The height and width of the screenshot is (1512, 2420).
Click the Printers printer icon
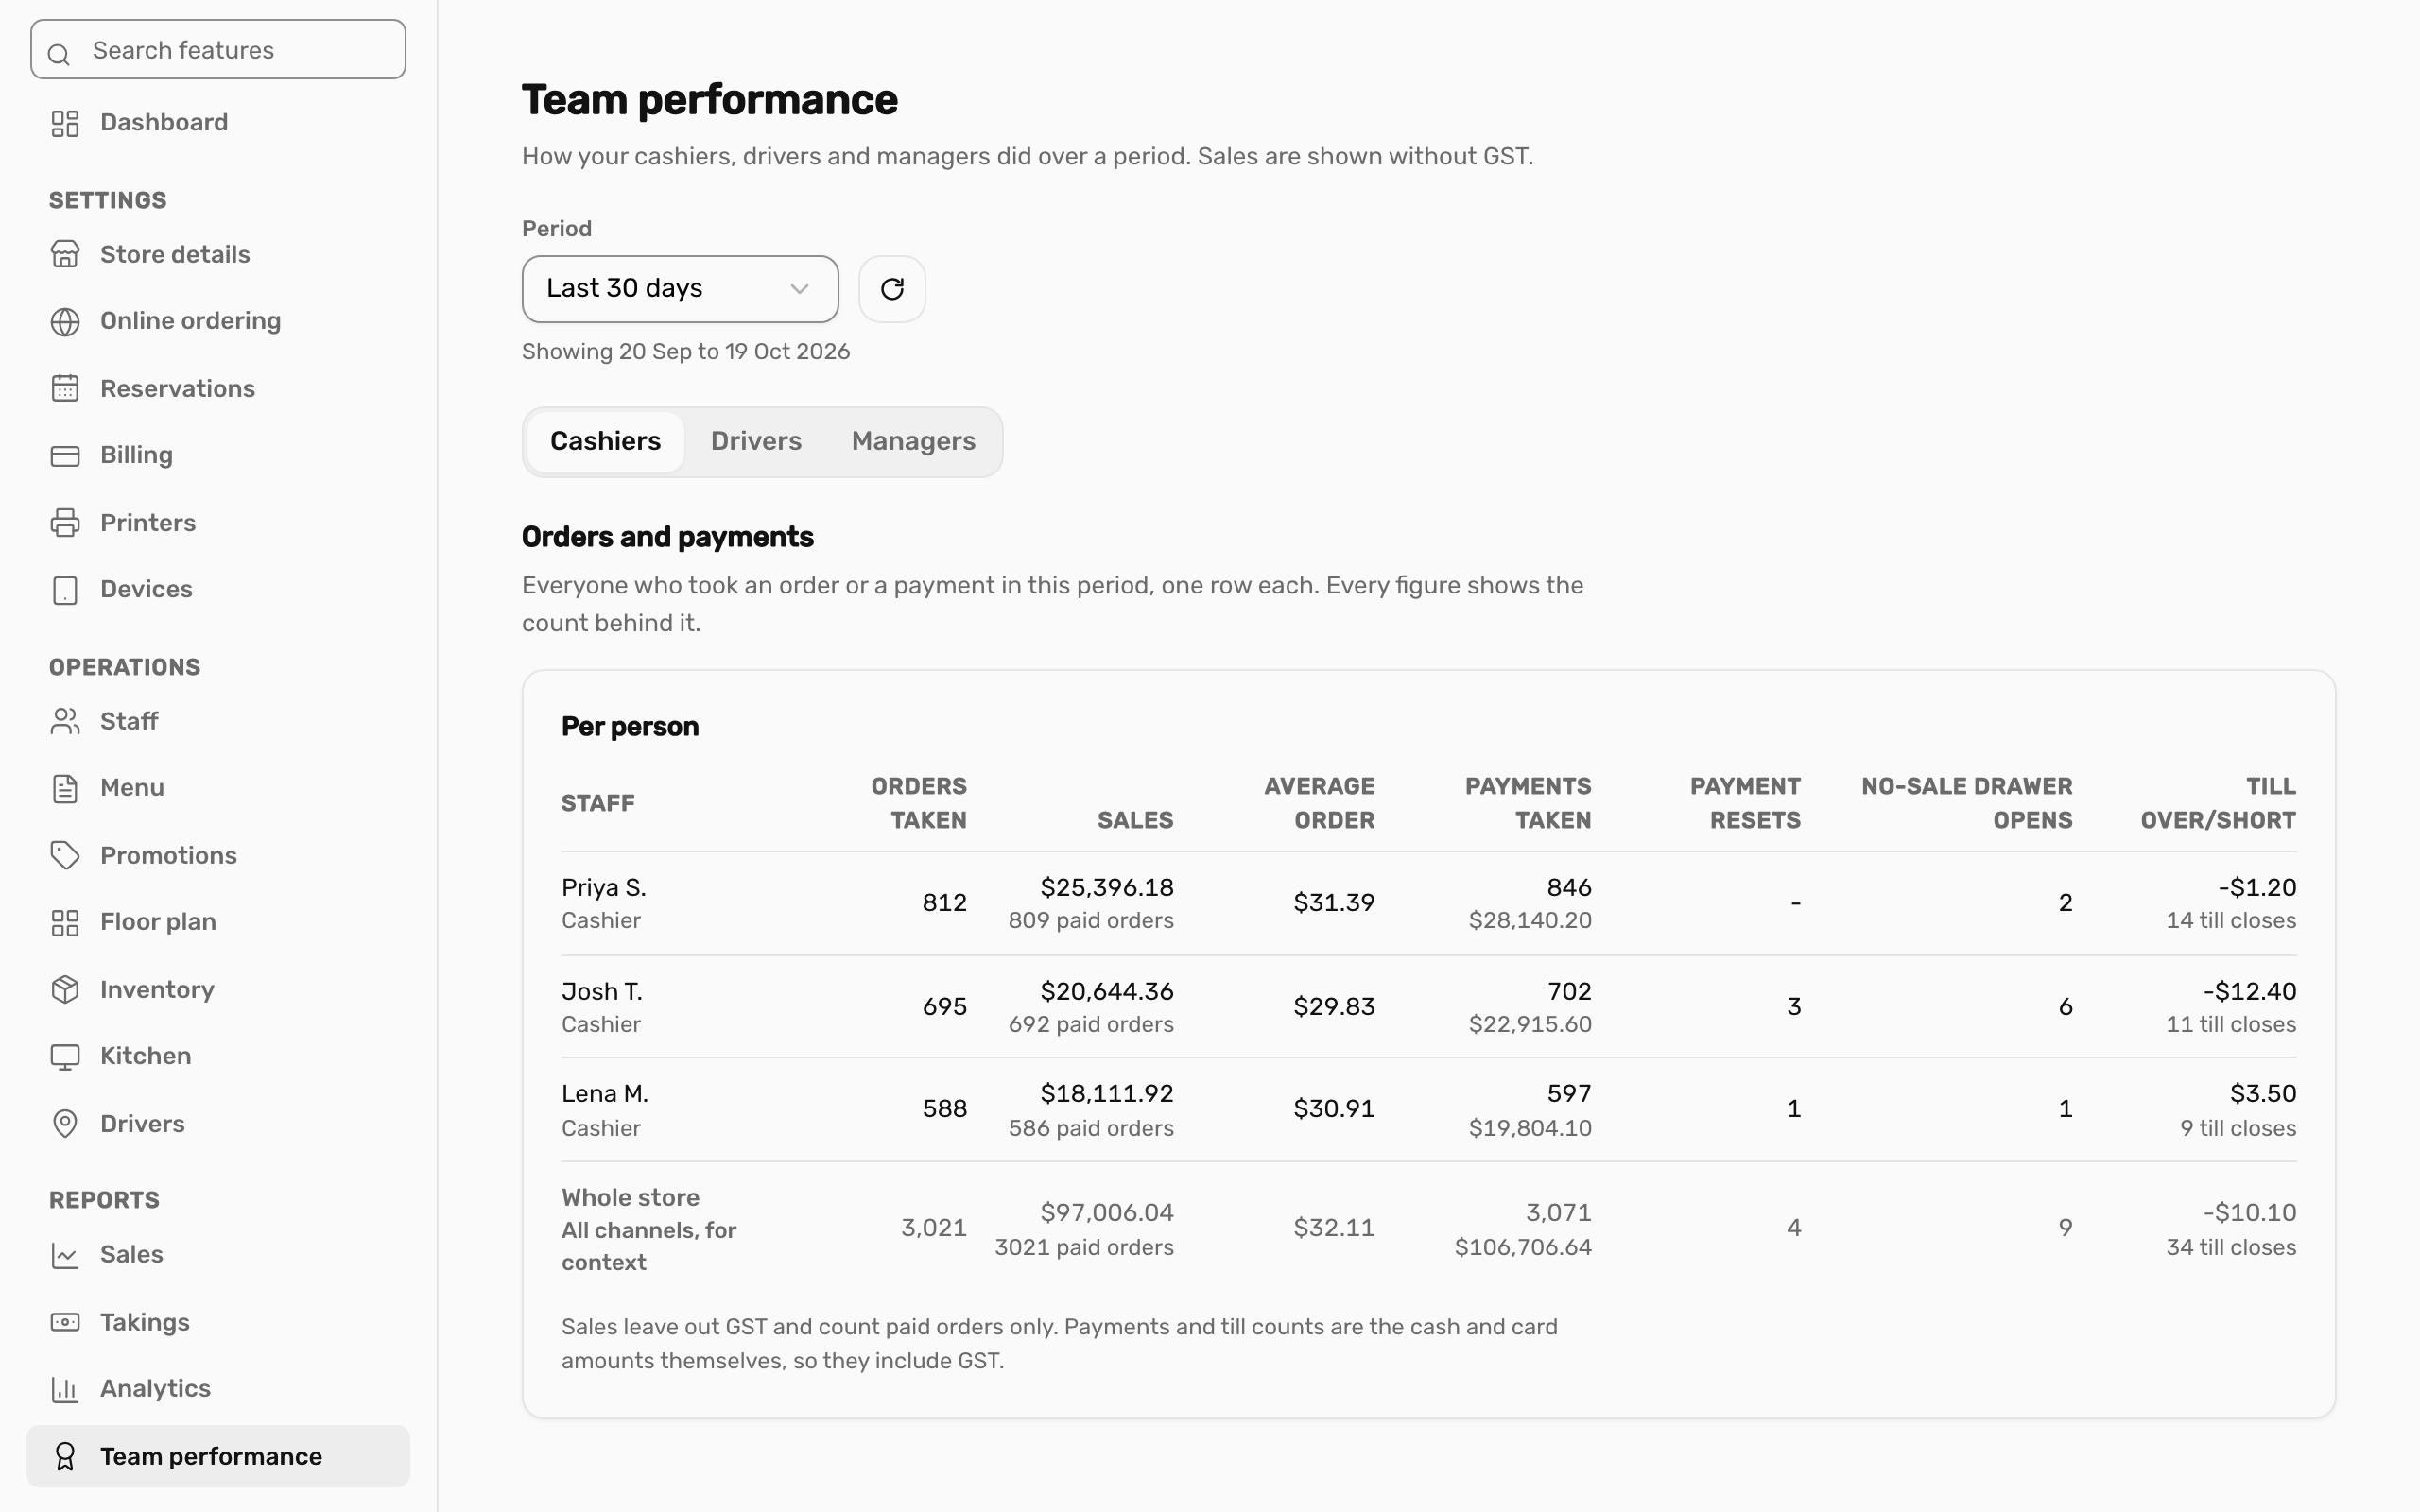click(x=65, y=522)
